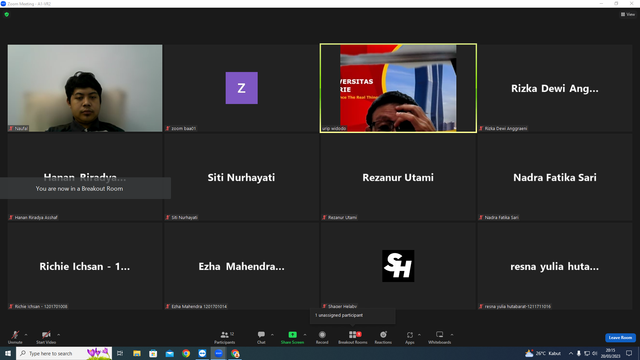Select the Richie Ichsan participant tile

click(85, 266)
